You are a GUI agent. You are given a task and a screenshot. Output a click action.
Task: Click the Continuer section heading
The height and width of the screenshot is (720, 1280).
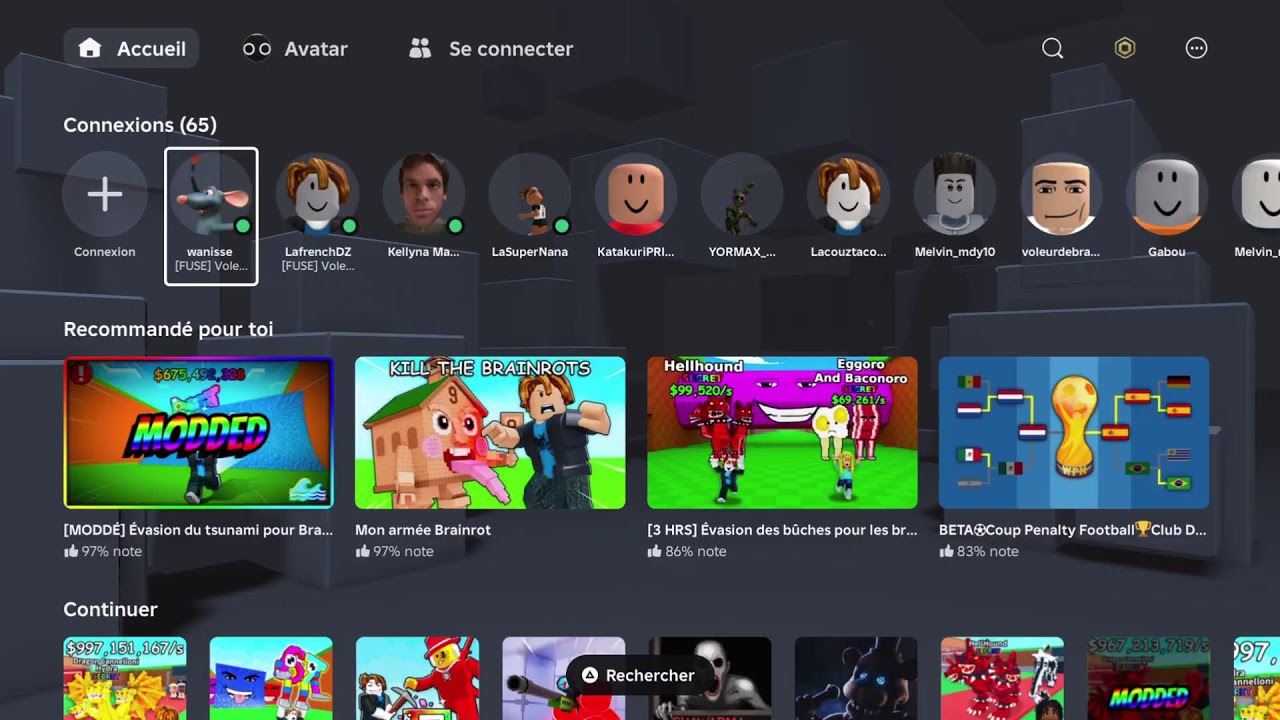pos(110,609)
